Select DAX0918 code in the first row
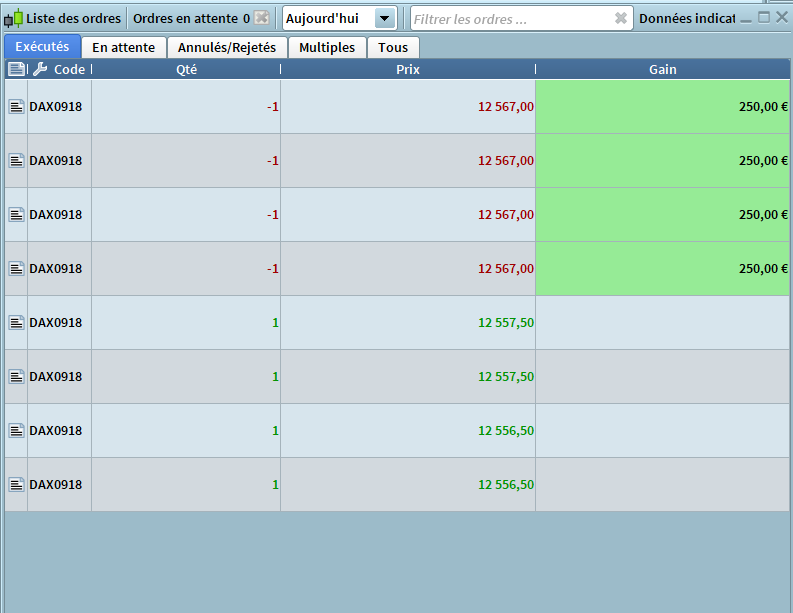The image size is (793, 613). 56,107
